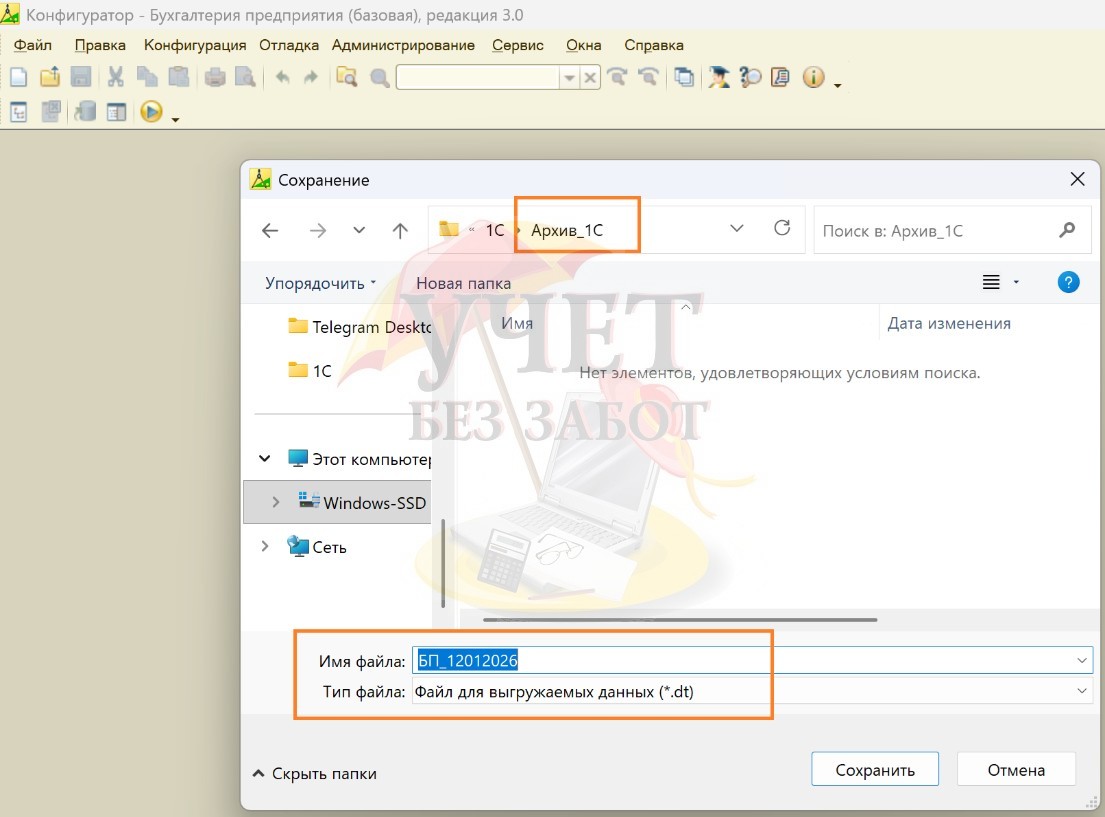Click the Open file toolbar icon
Screen dimensions: 1105x817
(x=49, y=77)
